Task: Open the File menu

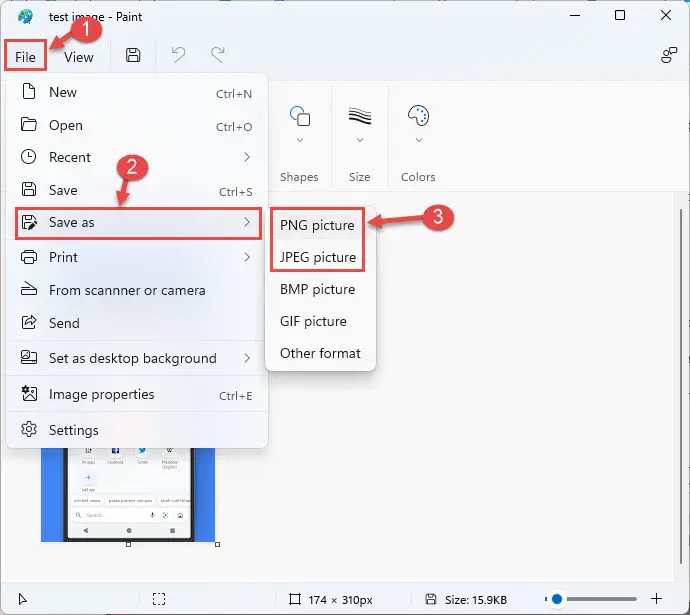Action: click(x=25, y=56)
